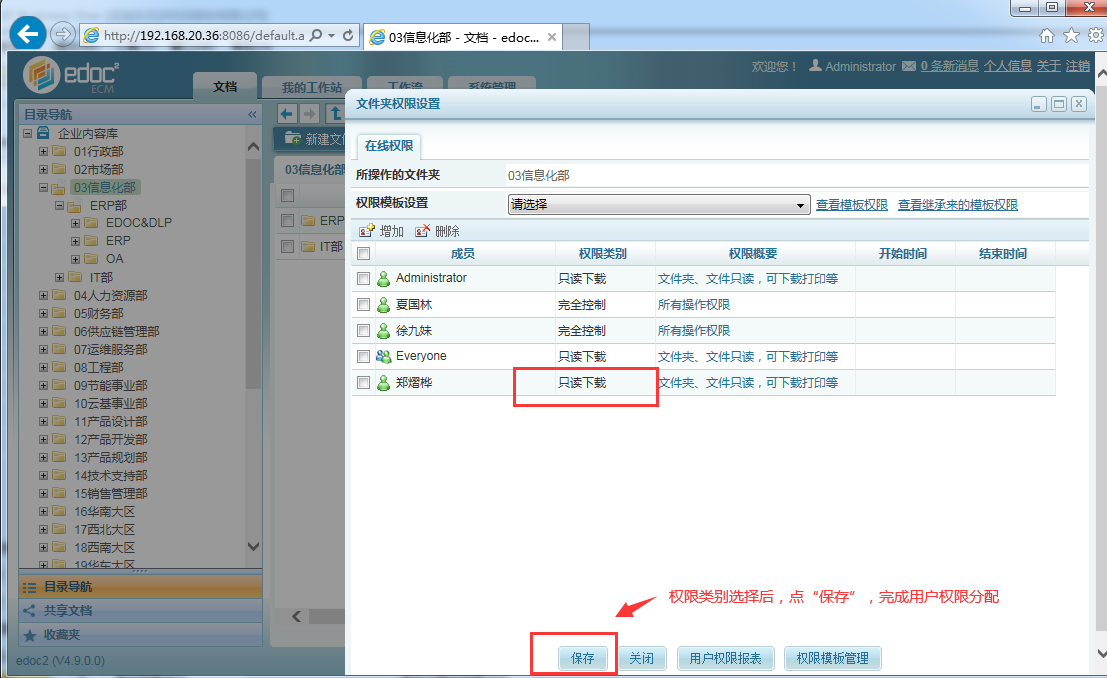The height and width of the screenshot is (678, 1107).
Task: Open the 共享文档 section in sidebar
Action: click(67, 610)
